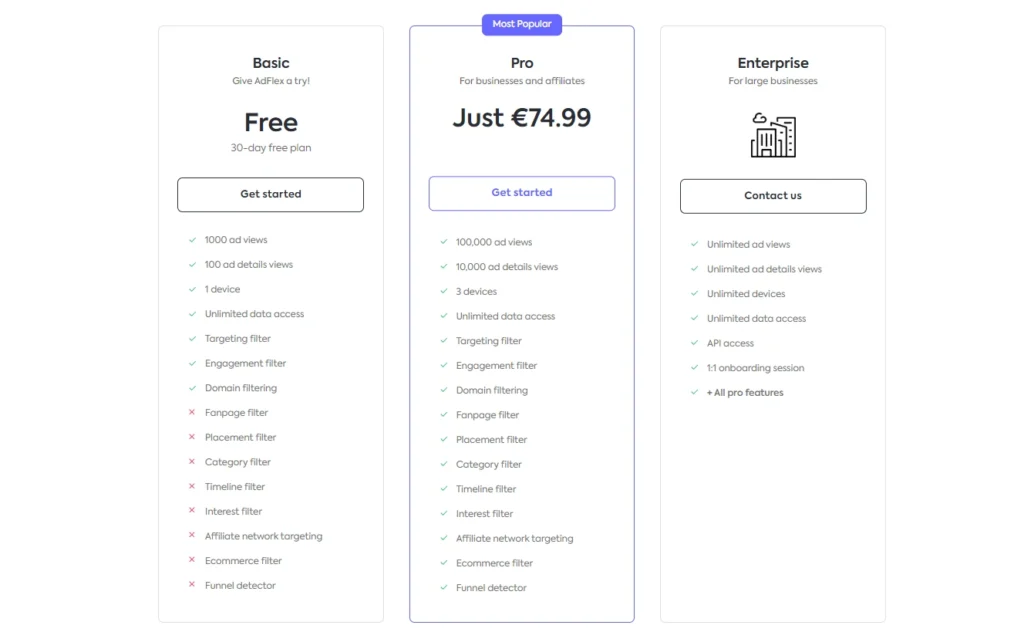Select Get started under the Pro plan
1024x632 pixels.
tap(521, 193)
